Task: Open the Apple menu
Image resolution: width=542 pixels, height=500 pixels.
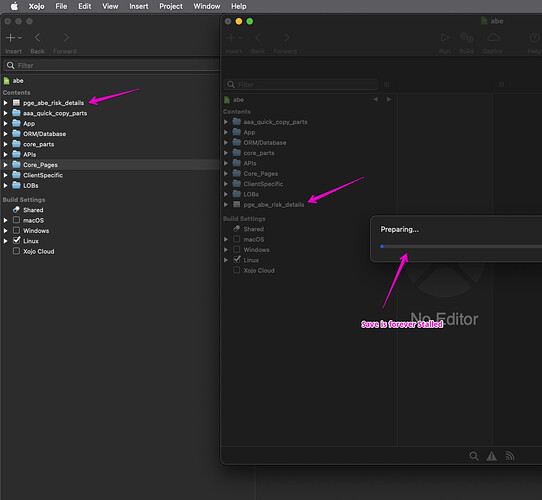Action: [x=14, y=6]
